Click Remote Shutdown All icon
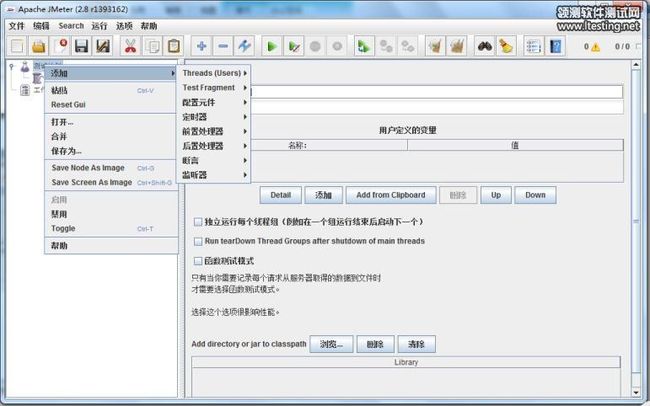Image resolution: width=650 pixels, height=406 pixels. (x=407, y=46)
